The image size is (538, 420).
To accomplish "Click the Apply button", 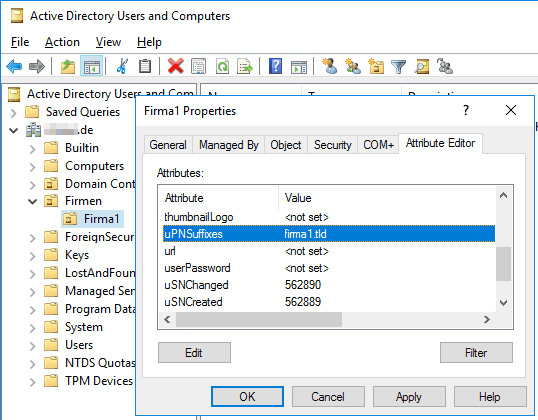I will click(409, 397).
